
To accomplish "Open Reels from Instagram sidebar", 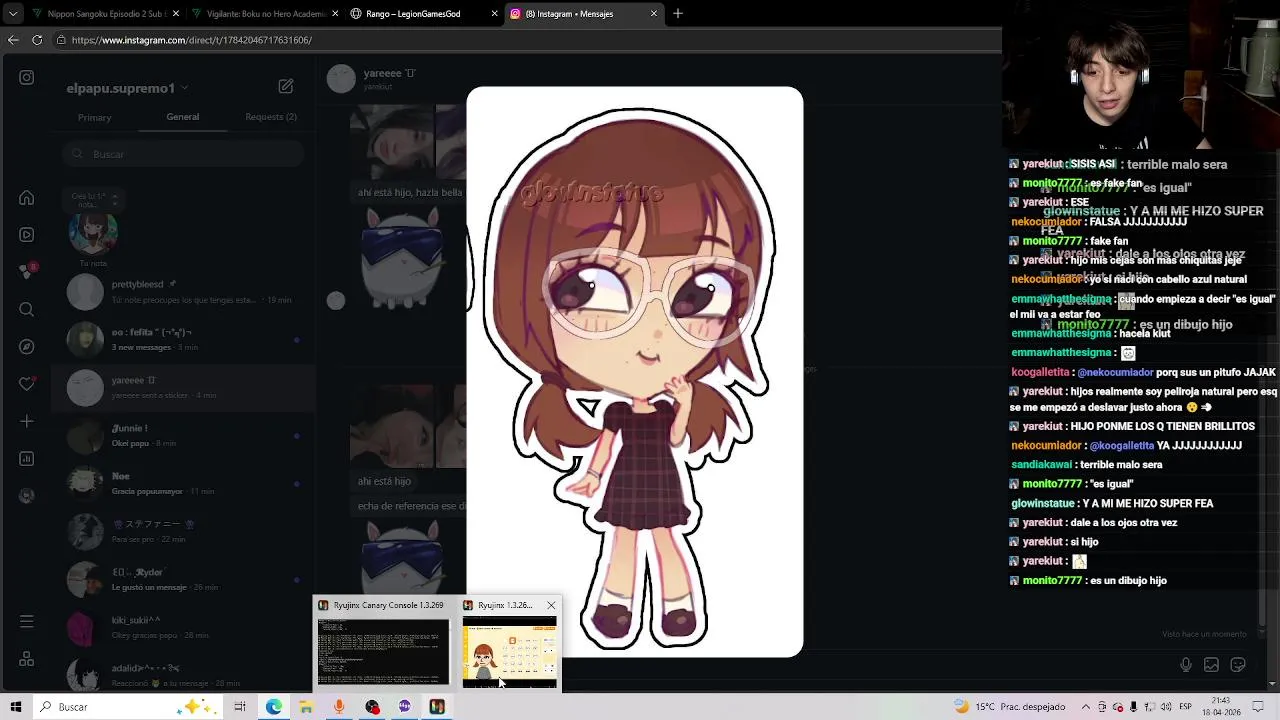I will 27,235.
